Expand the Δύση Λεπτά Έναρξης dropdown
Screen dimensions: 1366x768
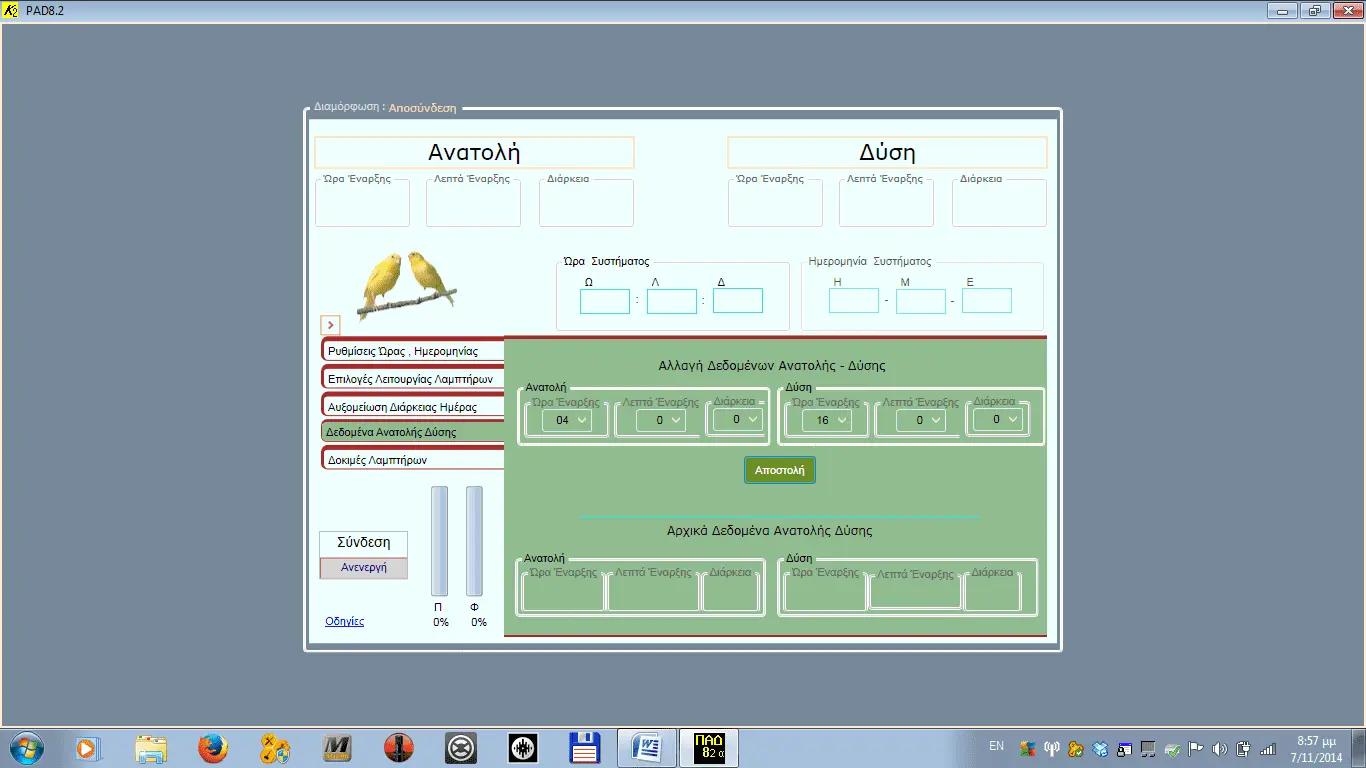920,421
